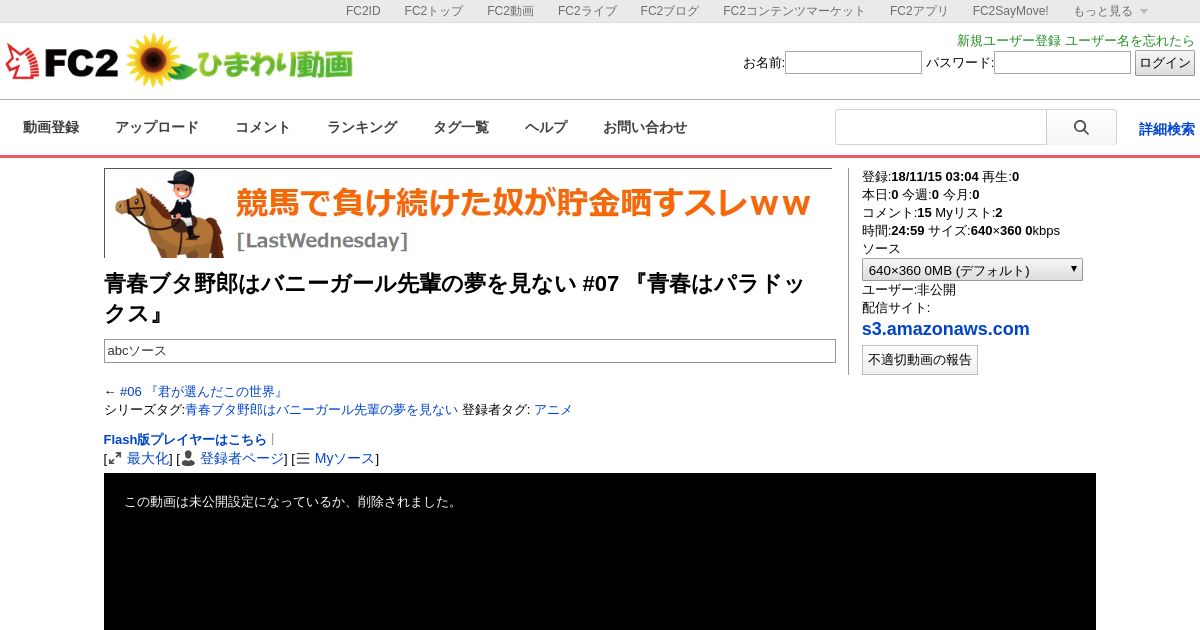Go to FC2トップ
Image resolution: width=1200 pixels, height=630 pixels.
click(x=433, y=11)
